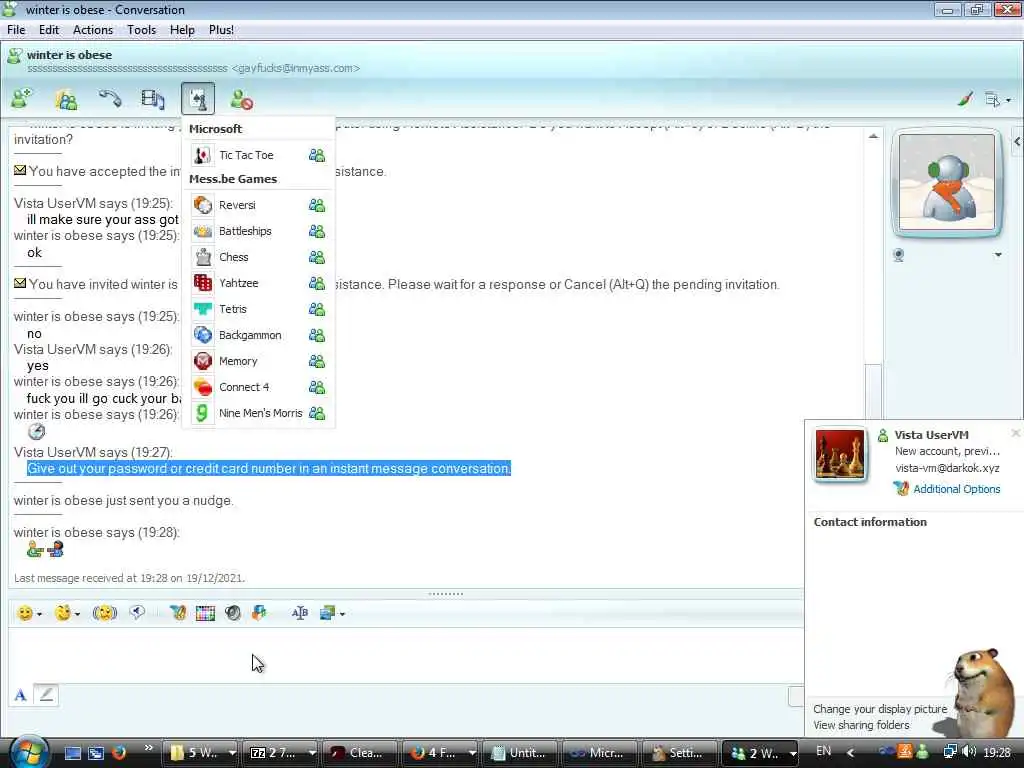The image size is (1024, 768).
Task: Click the contact status icon beside winter is obese
Action: click(x=14, y=56)
